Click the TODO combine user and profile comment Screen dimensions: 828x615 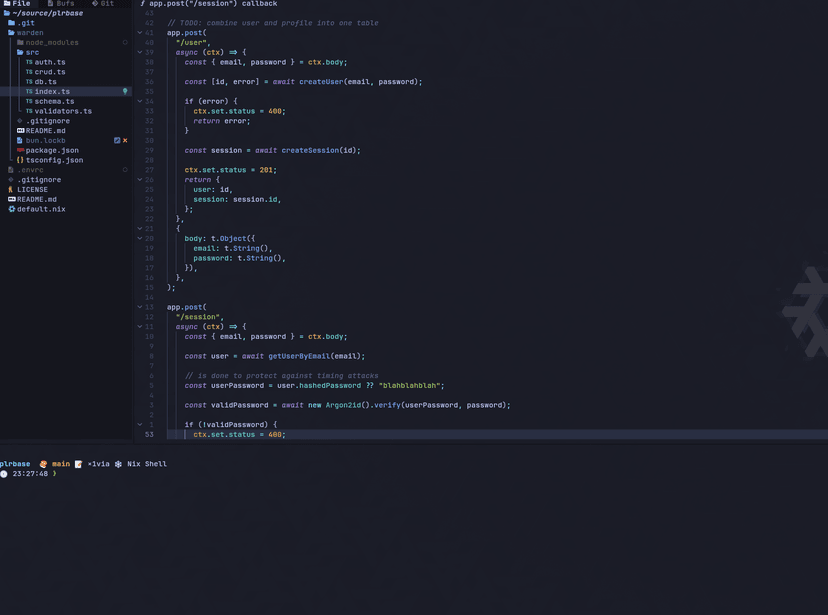pyautogui.click(x=272, y=23)
